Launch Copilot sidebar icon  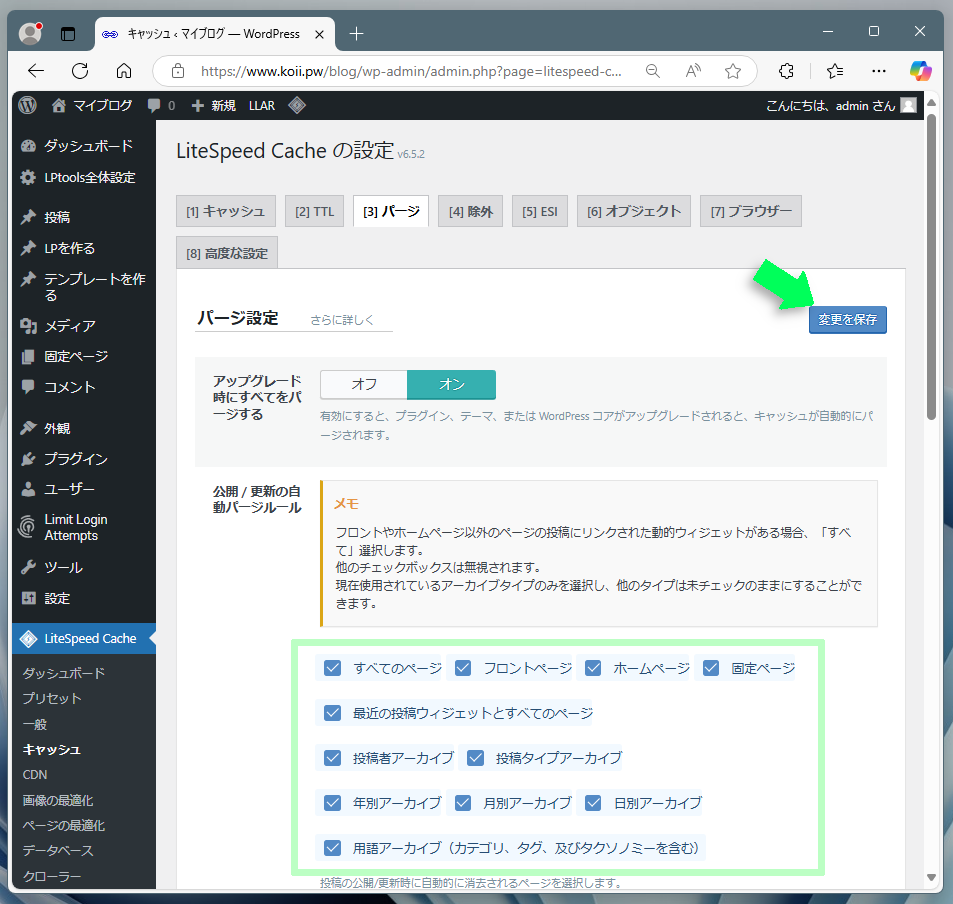(x=920, y=71)
